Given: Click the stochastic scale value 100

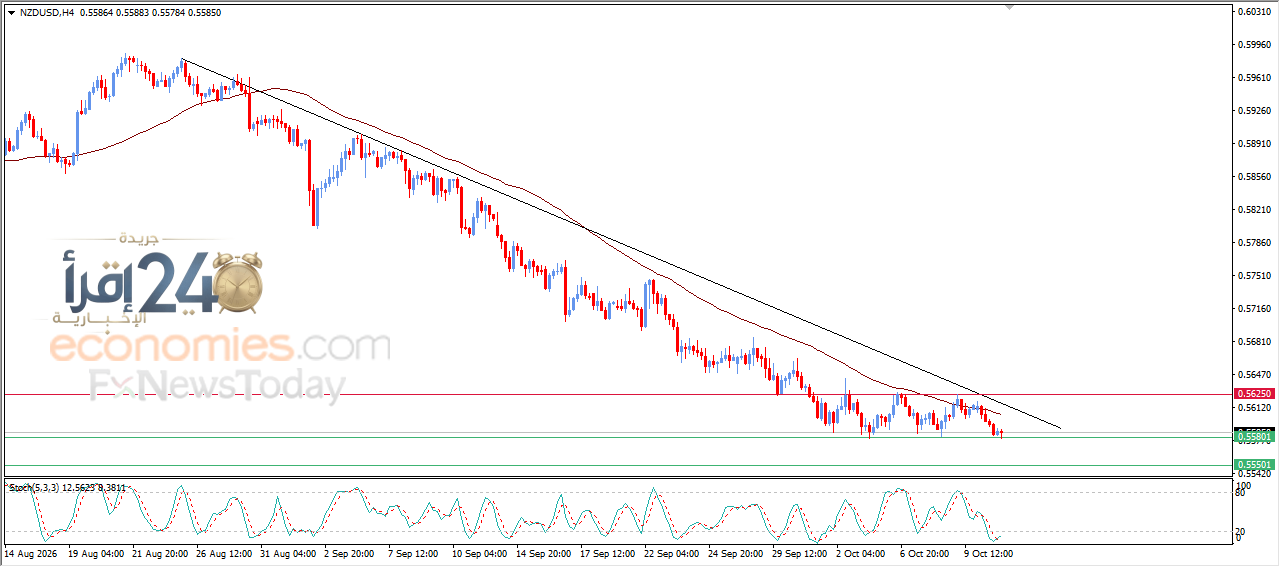Looking at the screenshot, I should 1244,485.
